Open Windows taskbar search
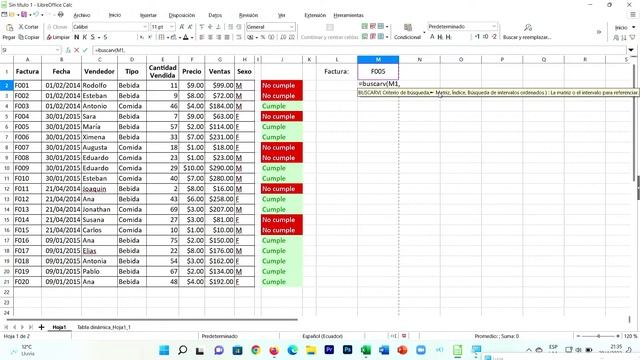Image resolution: width=640 pixels, height=360 pixels. [x=182, y=350]
